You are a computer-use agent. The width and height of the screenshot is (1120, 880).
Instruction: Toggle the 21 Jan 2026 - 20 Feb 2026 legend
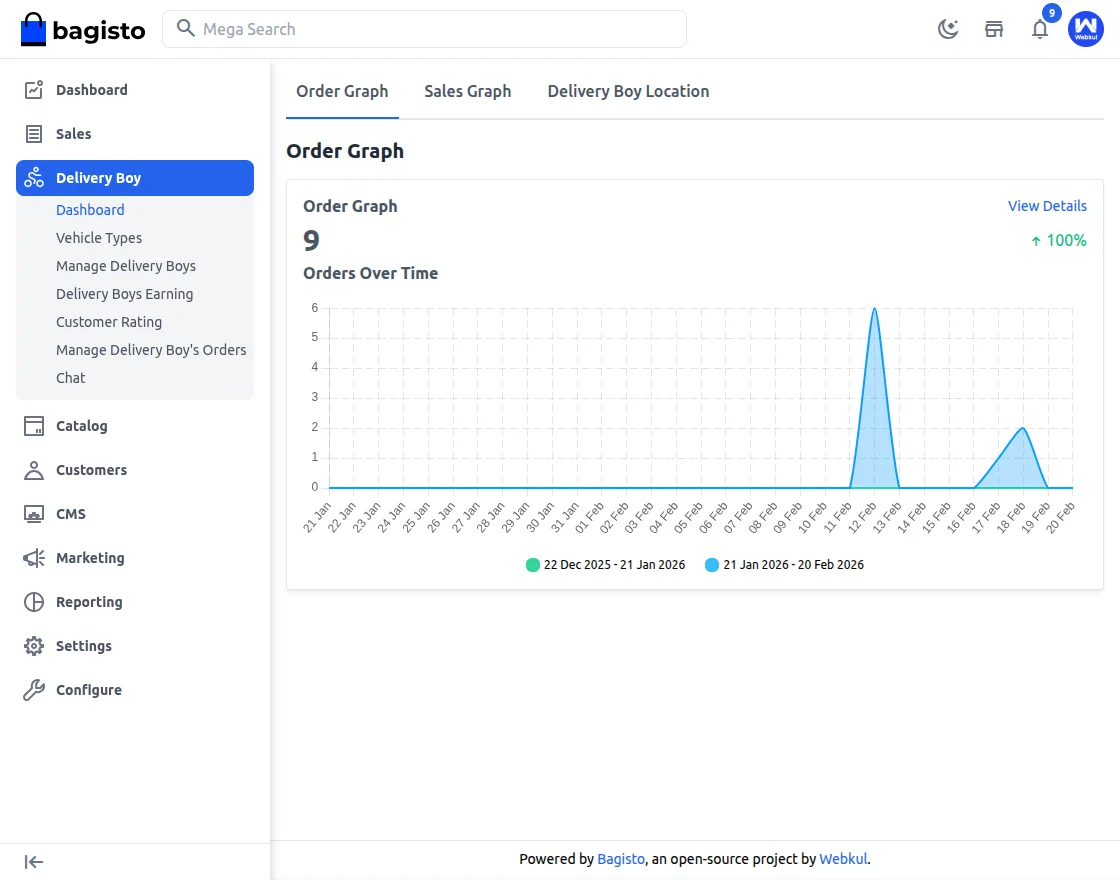(784, 565)
